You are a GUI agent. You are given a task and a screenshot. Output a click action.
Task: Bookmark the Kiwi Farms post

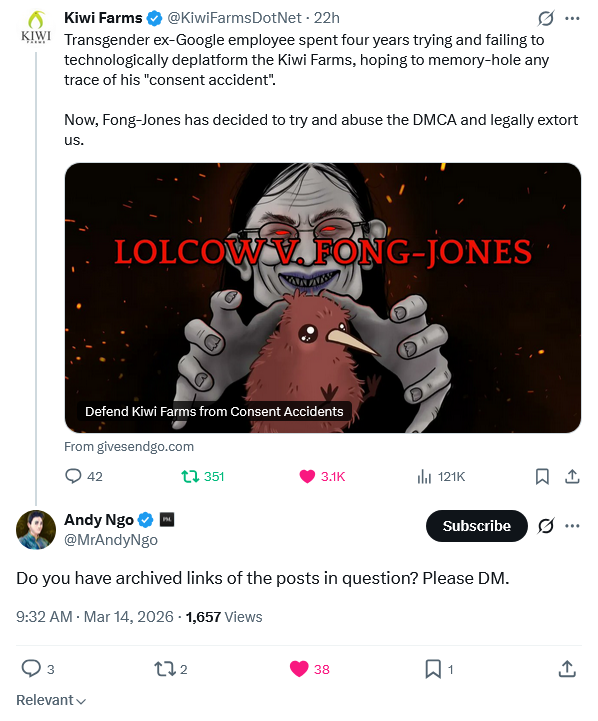click(x=542, y=477)
